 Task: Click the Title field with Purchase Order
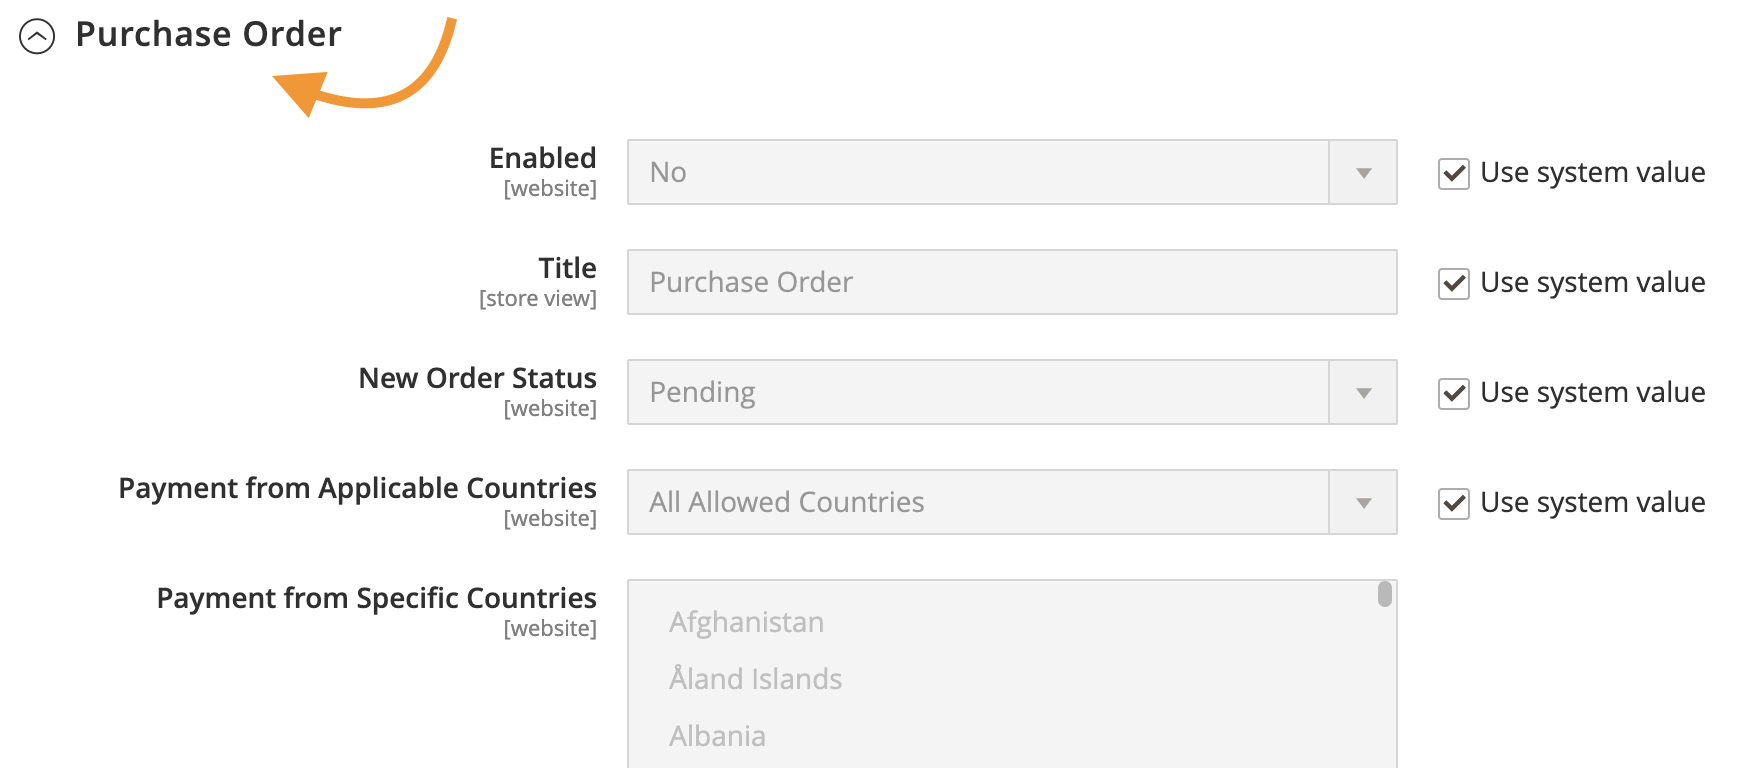click(x=1011, y=283)
